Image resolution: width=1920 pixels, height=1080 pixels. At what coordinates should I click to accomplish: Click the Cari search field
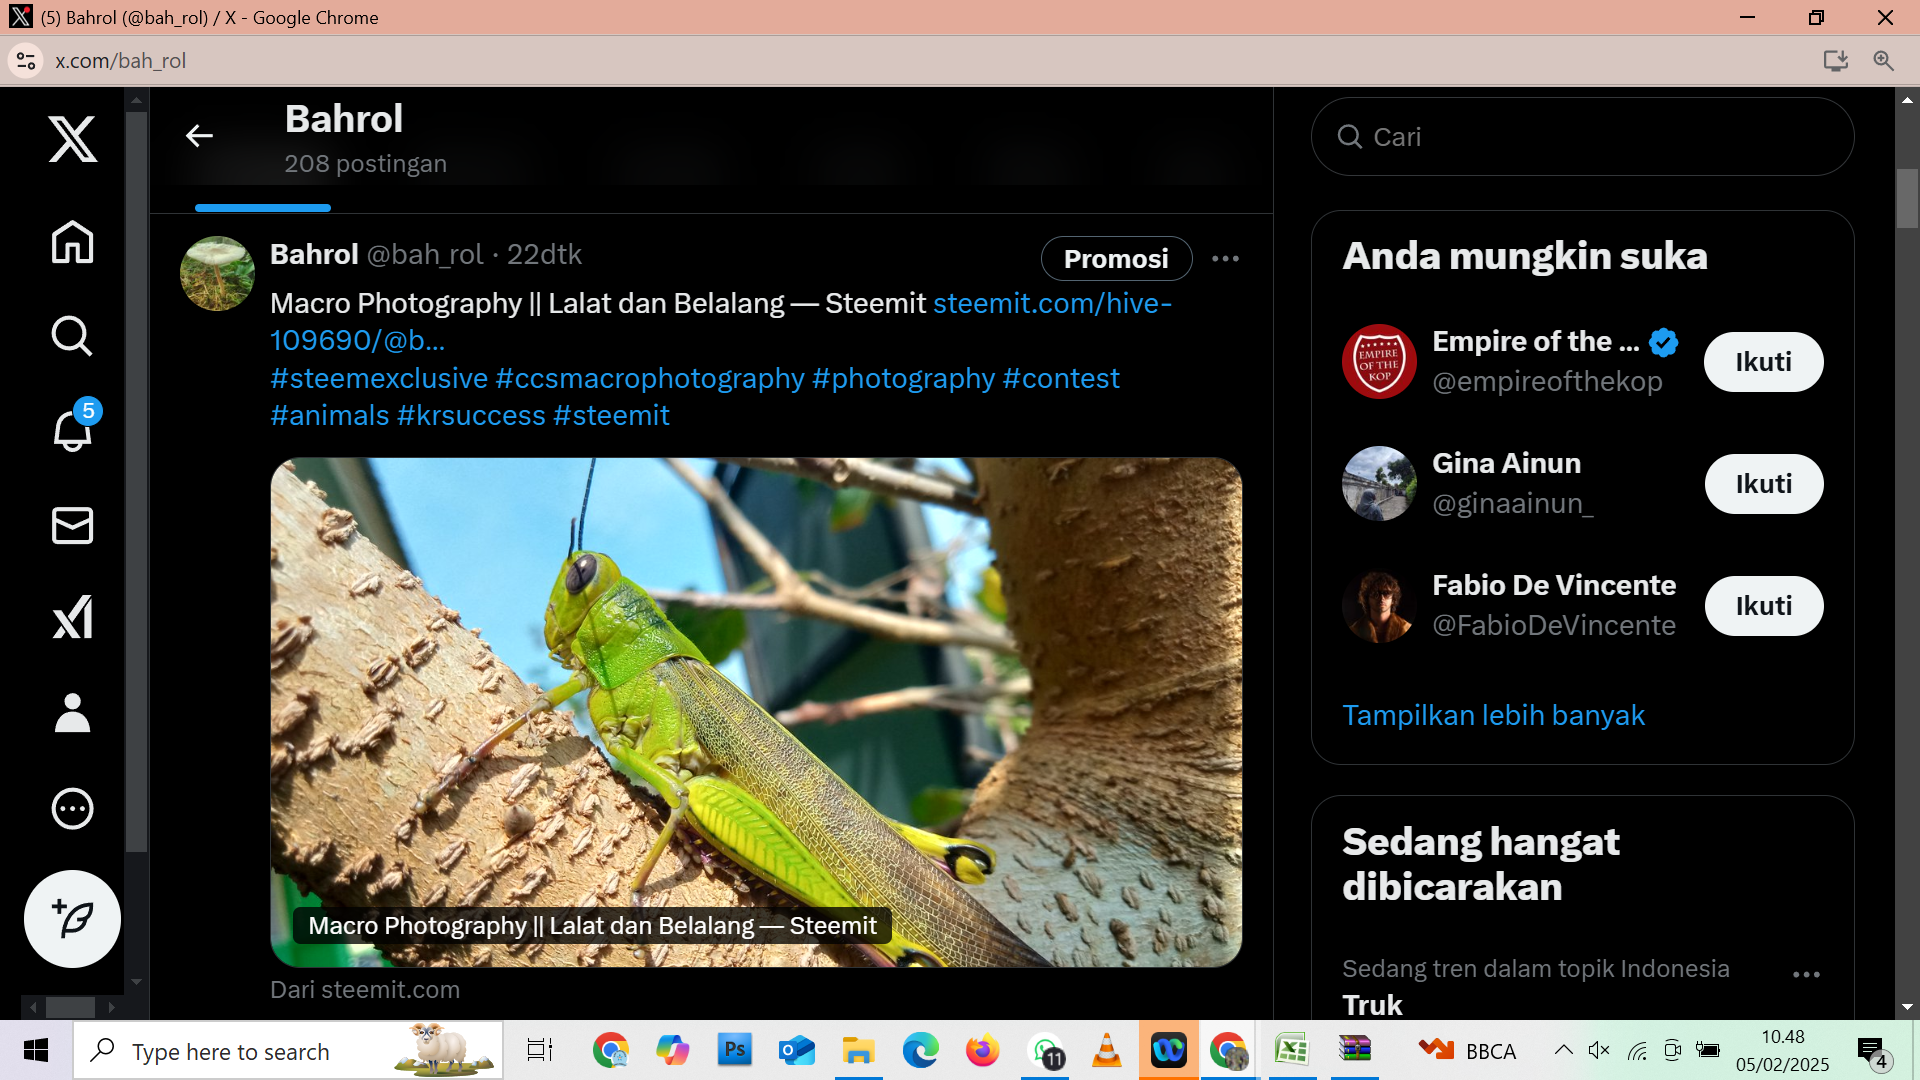[1582, 137]
